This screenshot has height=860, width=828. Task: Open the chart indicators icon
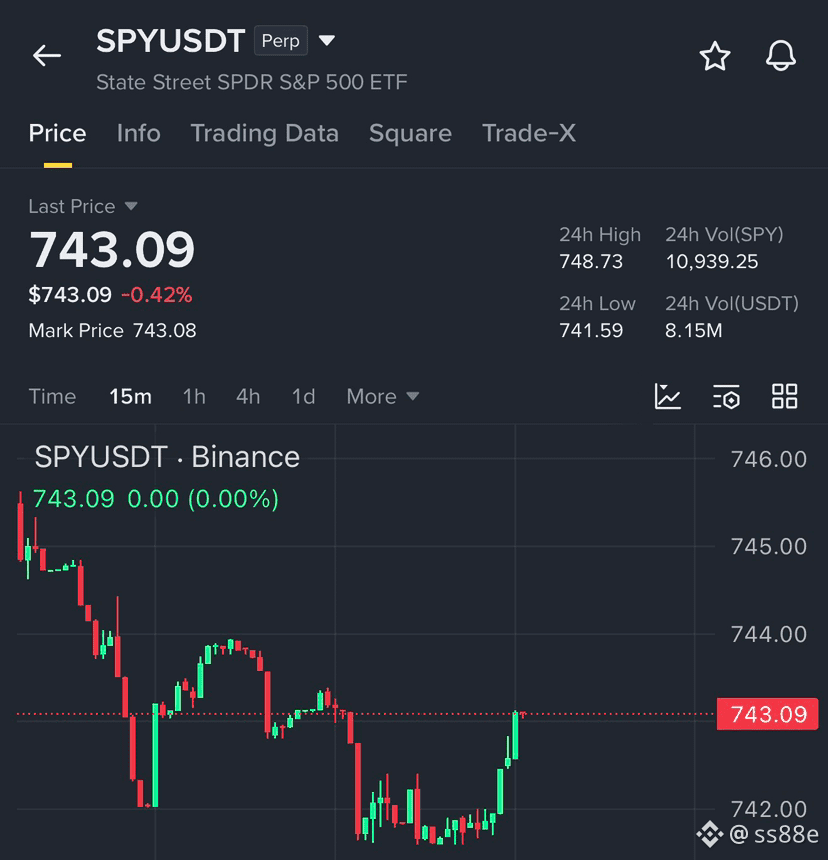click(x=668, y=396)
